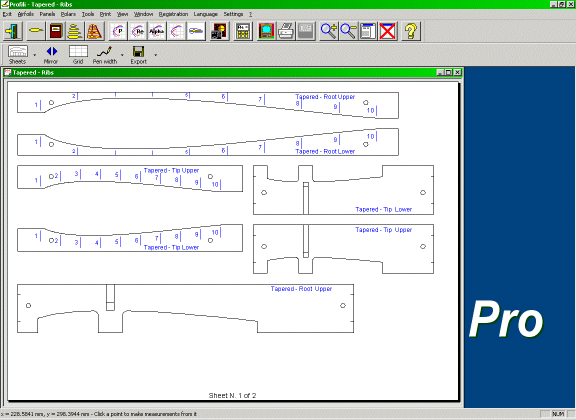
Task: Click the exit door icon in toolbar
Action: coord(13,31)
